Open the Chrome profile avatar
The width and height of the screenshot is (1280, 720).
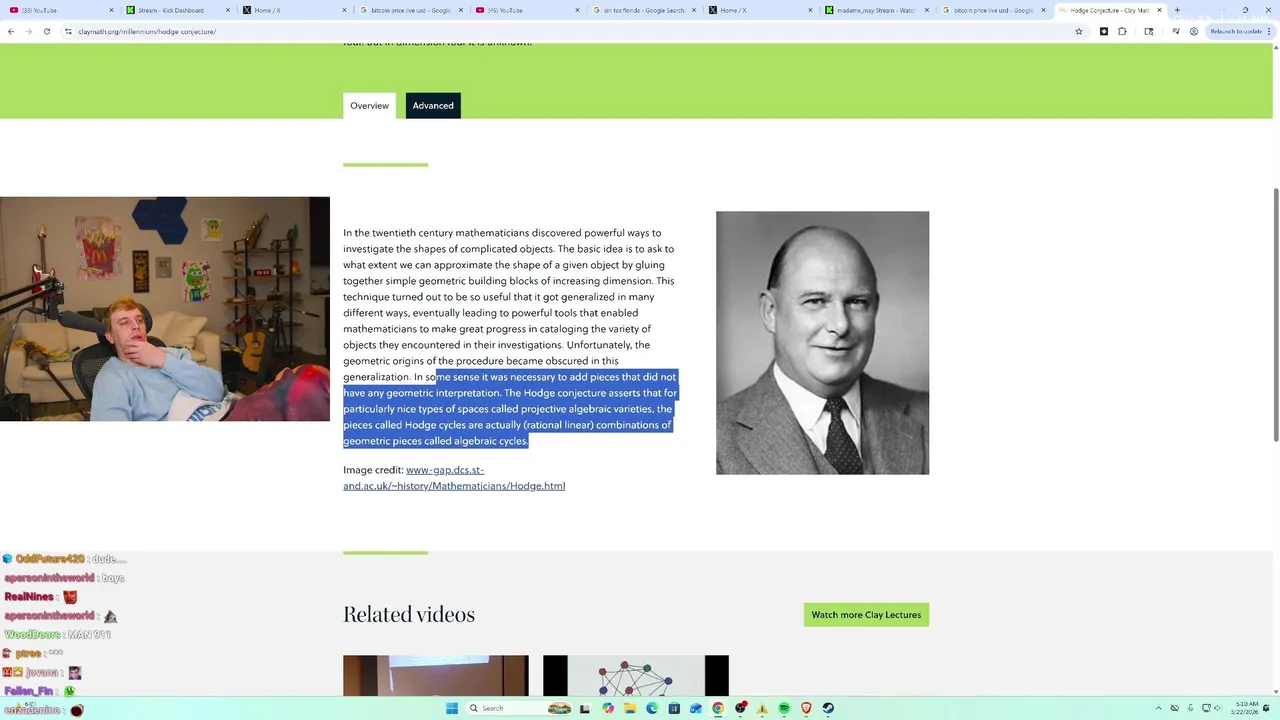click(1194, 31)
